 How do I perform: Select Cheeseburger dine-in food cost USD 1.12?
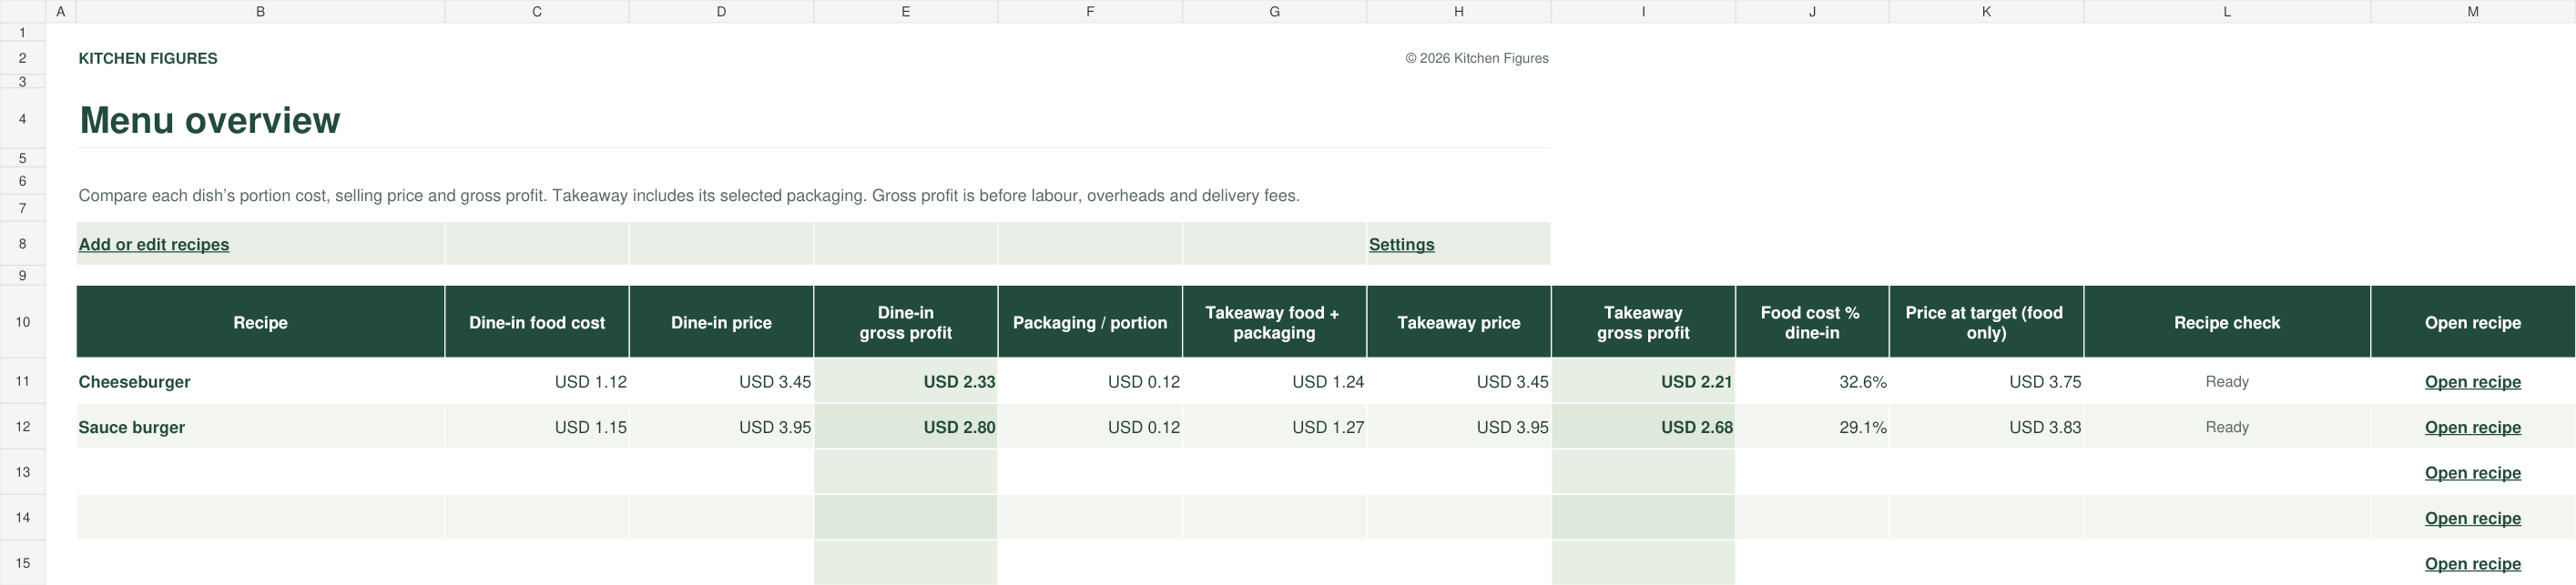pyautogui.click(x=537, y=382)
